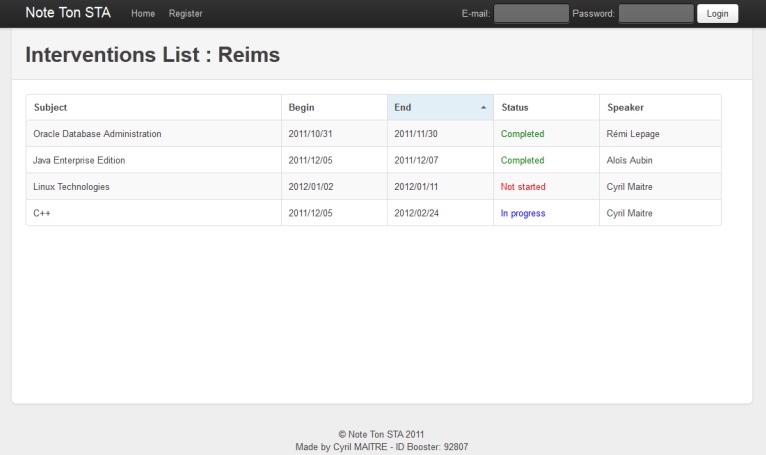Click the © Note Ton STA 2011 footer
Image resolution: width=766 pixels, height=455 pixels.
pyautogui.click(x=382, y=434)
